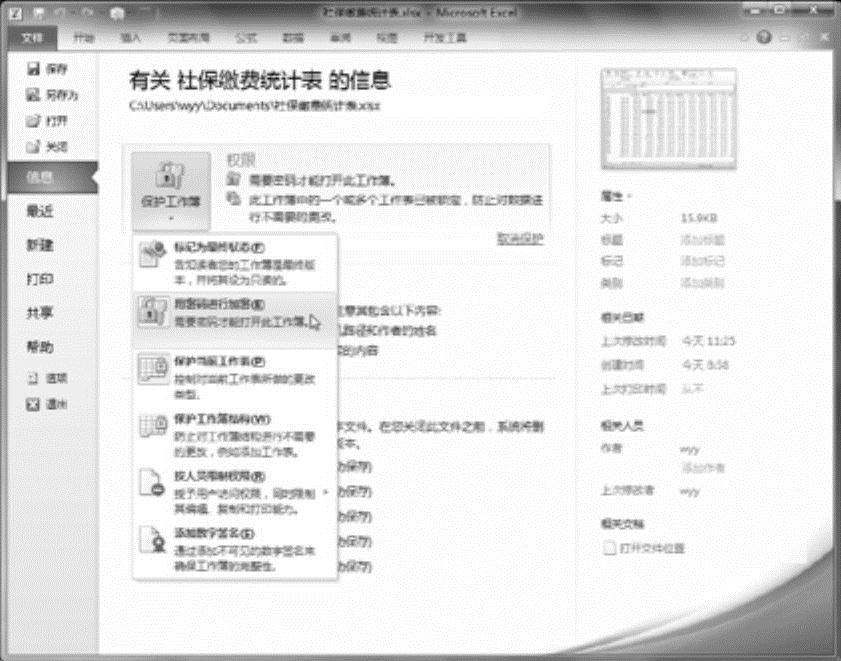Switch to the Insert (插入) ribbon tab
The image size is (841, 661).
pos(130,38)
